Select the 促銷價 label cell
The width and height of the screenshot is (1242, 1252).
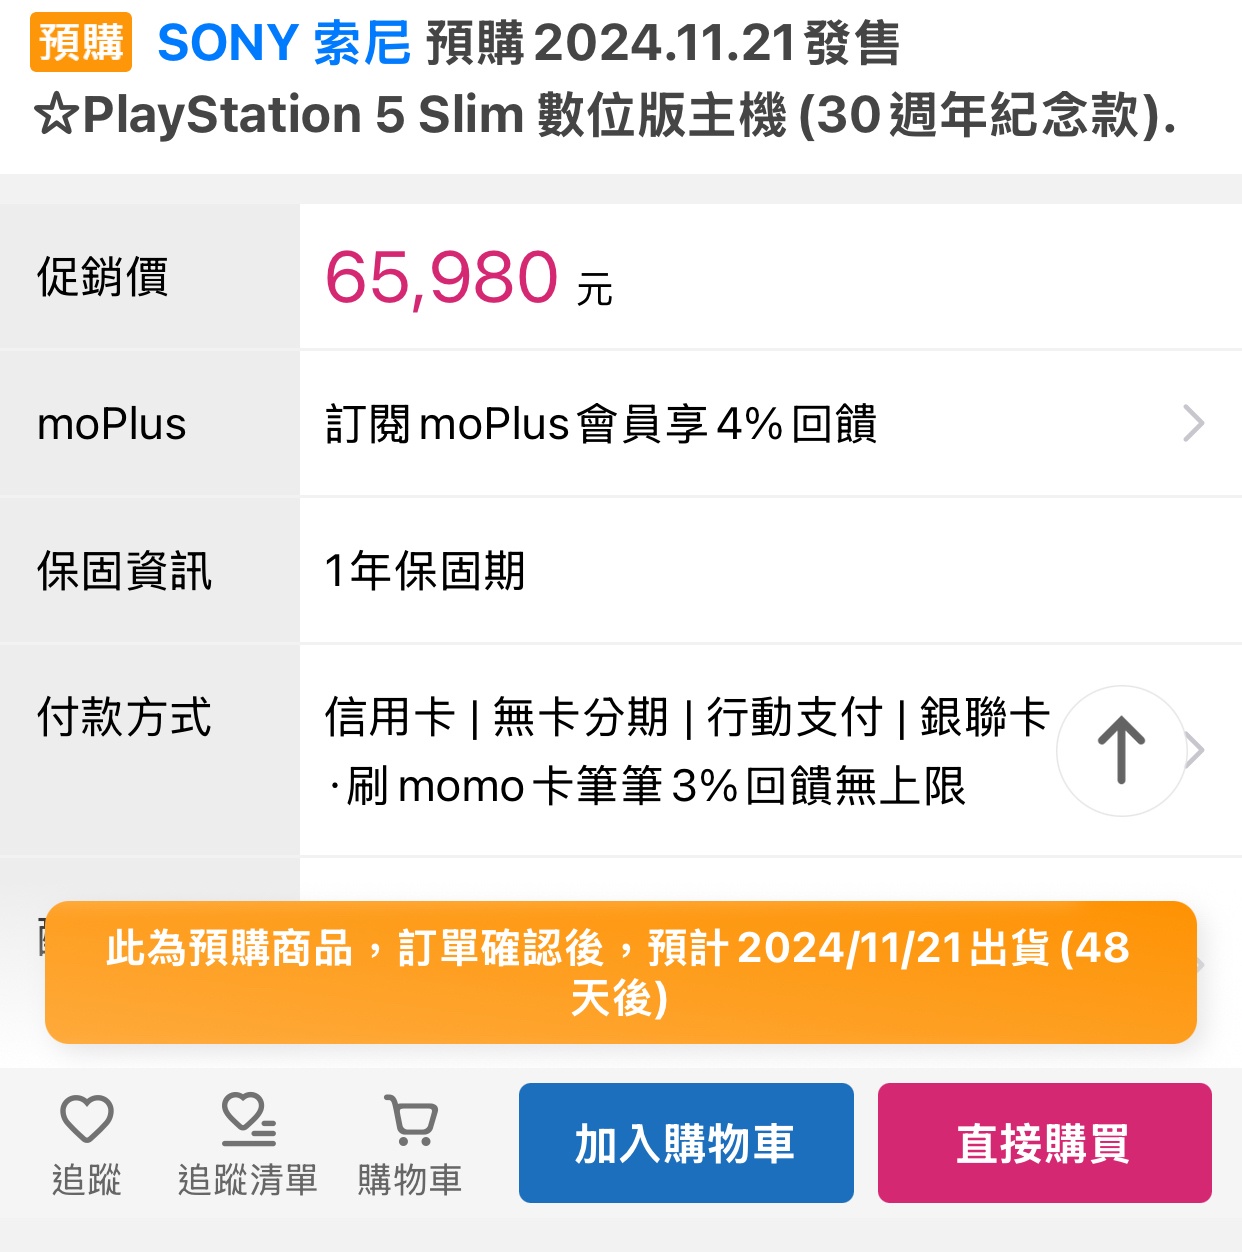pos(150,277)
